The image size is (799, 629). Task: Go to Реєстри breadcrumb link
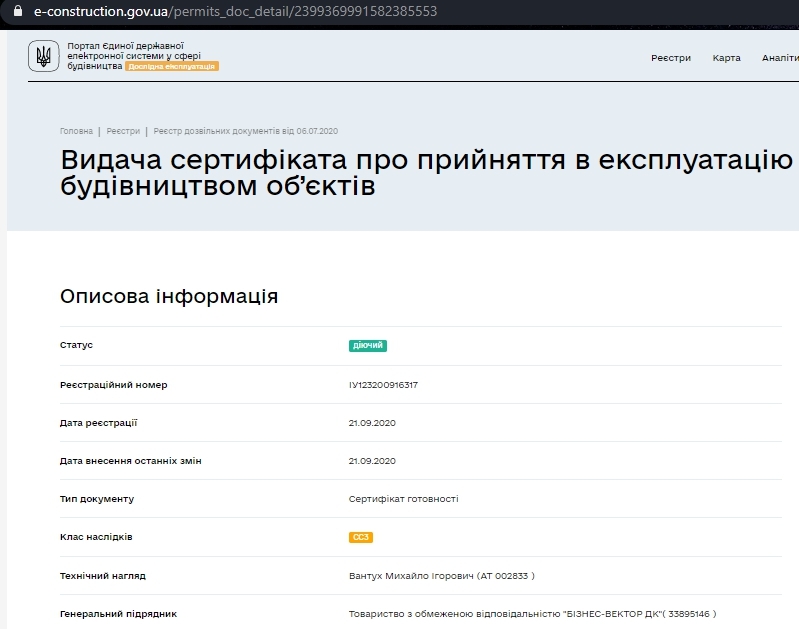(x=123, y=131)
